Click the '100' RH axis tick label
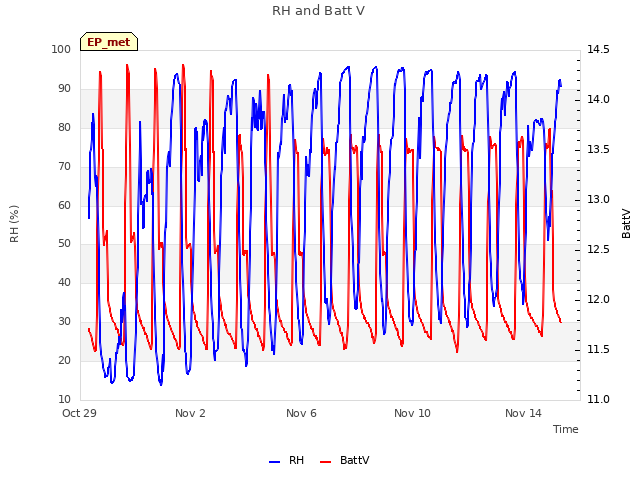Viewport: 640px width, 480px height. pyautogui.click(x=61, y=49)
